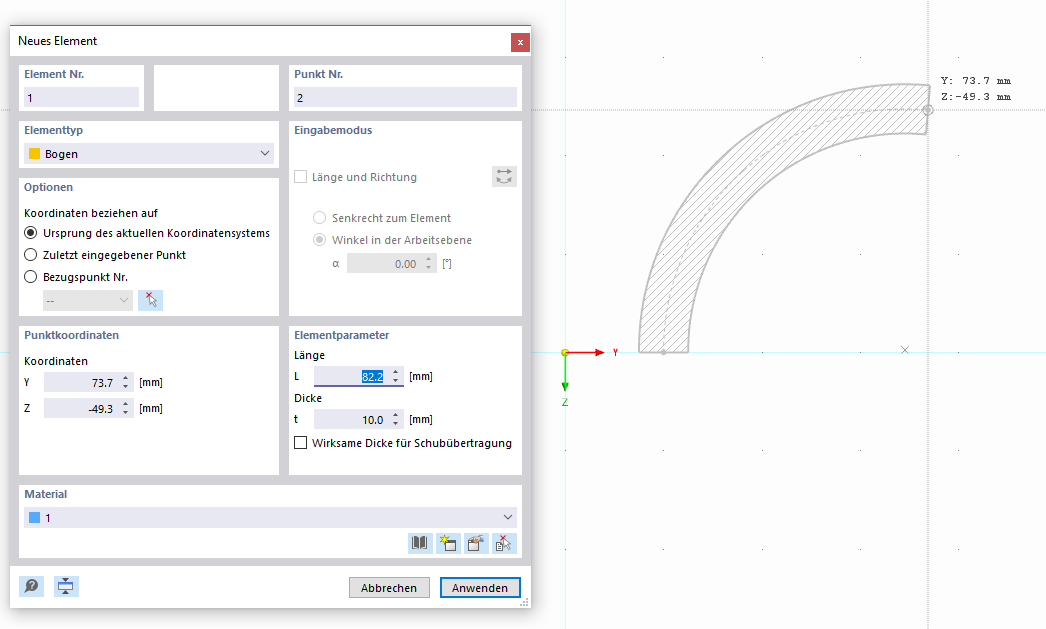Edit the selected material with the icon

coord(476,543)
